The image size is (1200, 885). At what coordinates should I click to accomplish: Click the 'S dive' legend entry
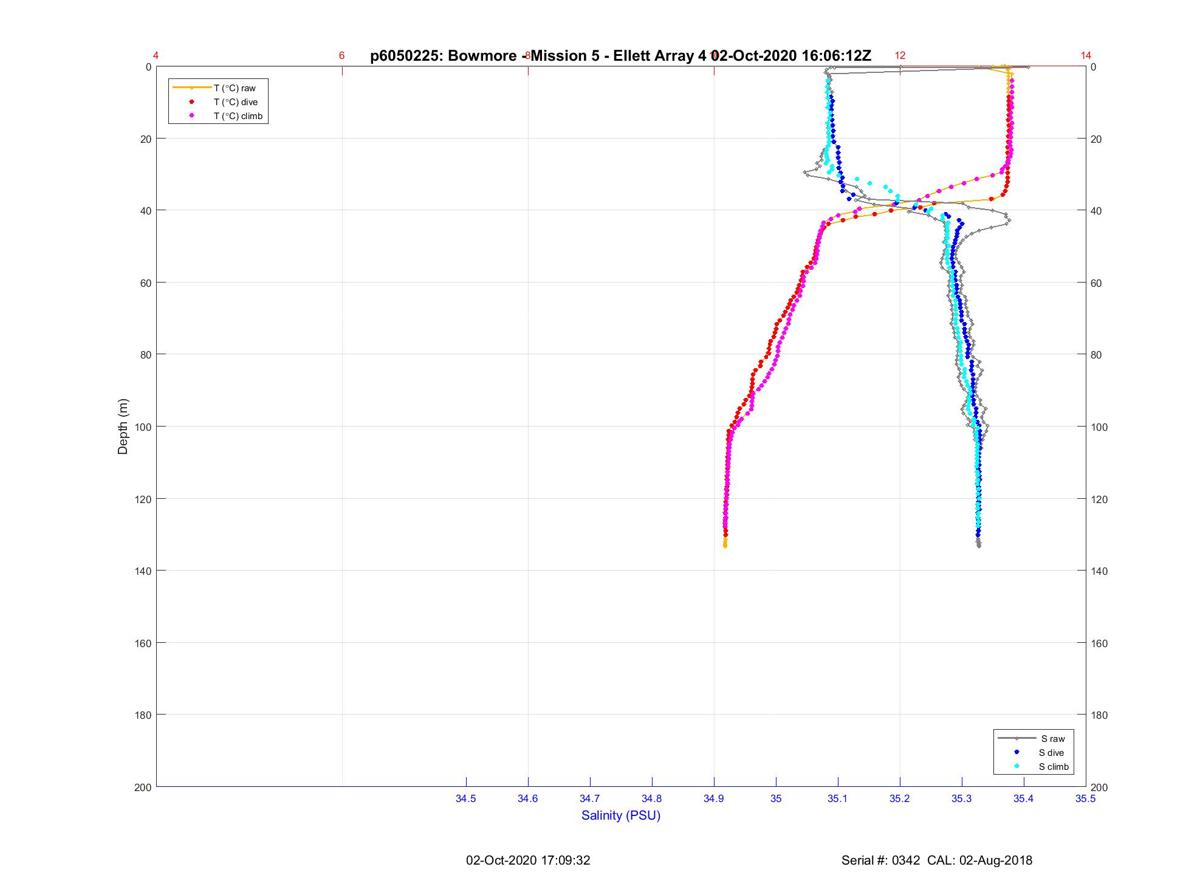click(x=1037, y=752)
